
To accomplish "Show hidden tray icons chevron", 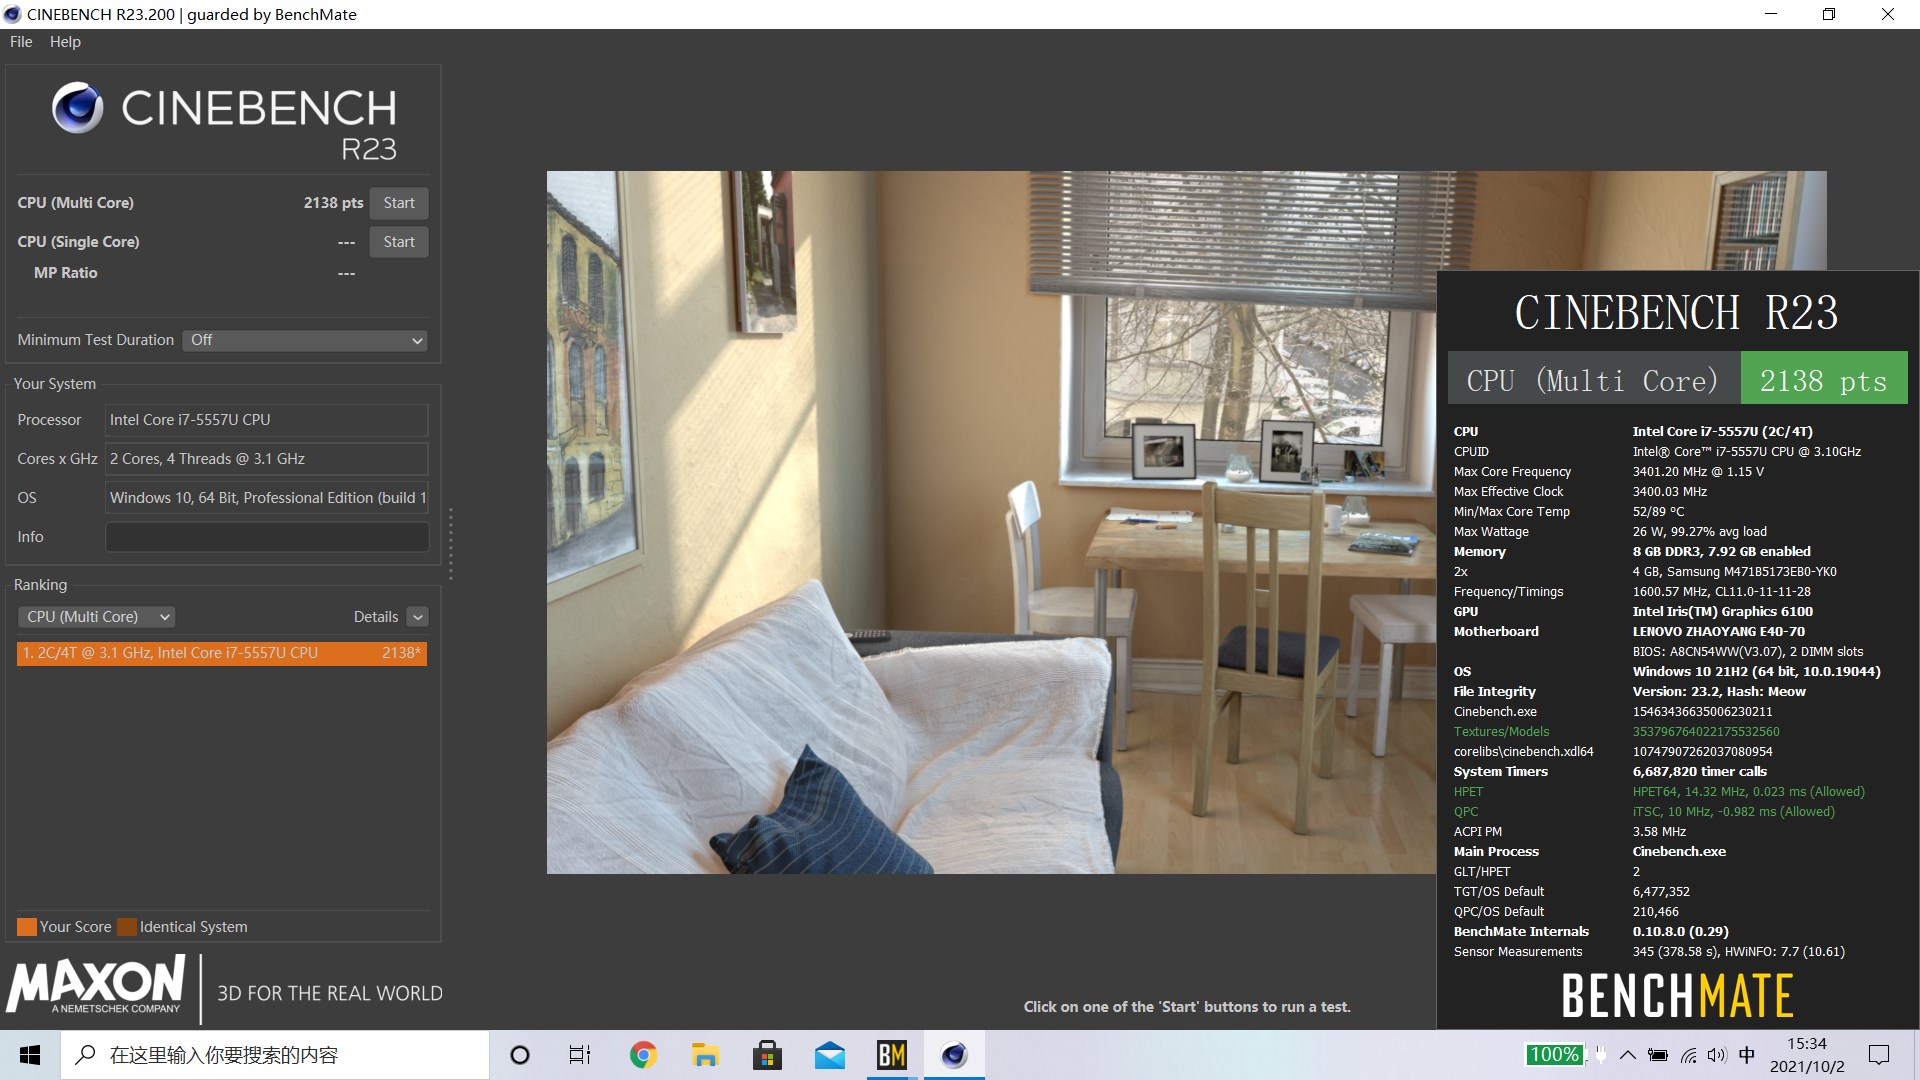I will pyautogui.click(x=1628, y=1055).
